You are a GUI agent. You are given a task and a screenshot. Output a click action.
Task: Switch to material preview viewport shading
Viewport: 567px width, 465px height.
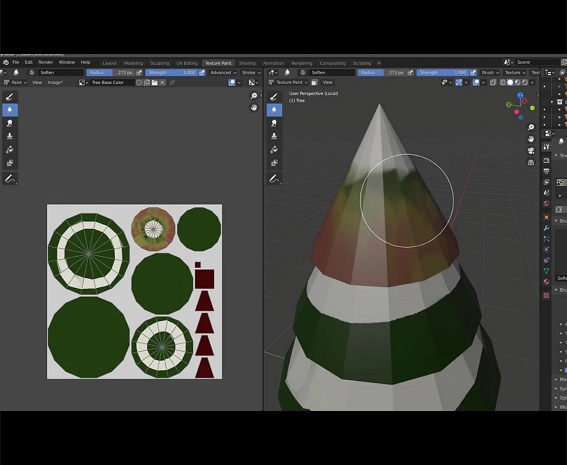tap(517, 82)
